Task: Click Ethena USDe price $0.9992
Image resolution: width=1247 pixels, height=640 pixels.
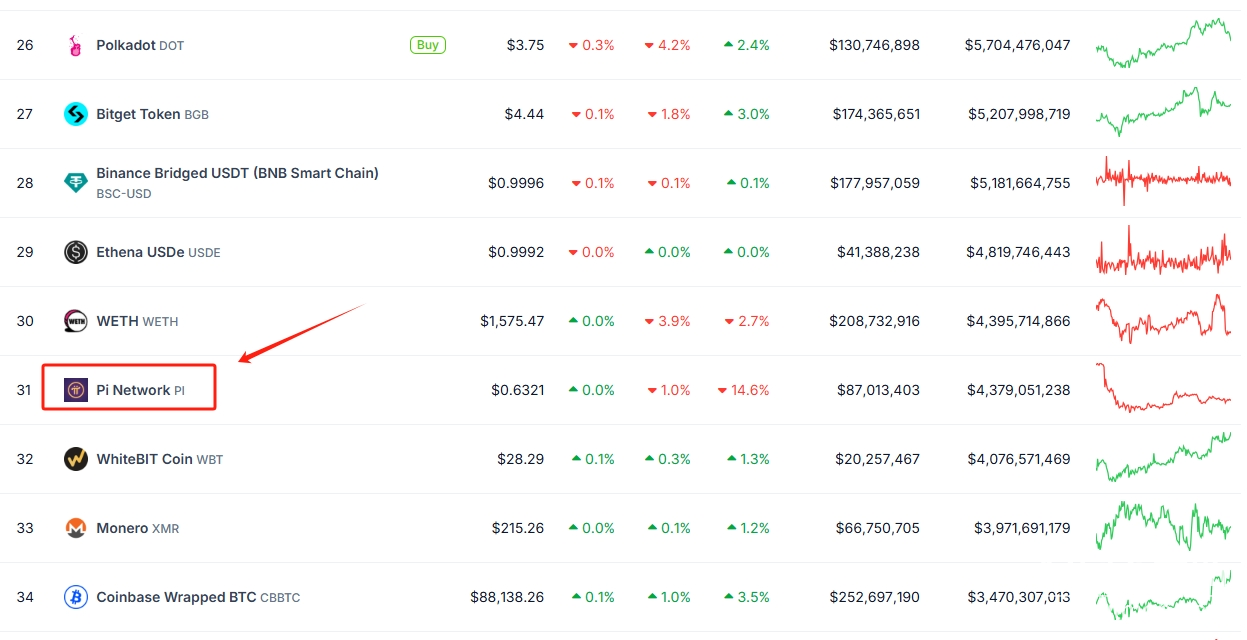Action: (516, 252)
